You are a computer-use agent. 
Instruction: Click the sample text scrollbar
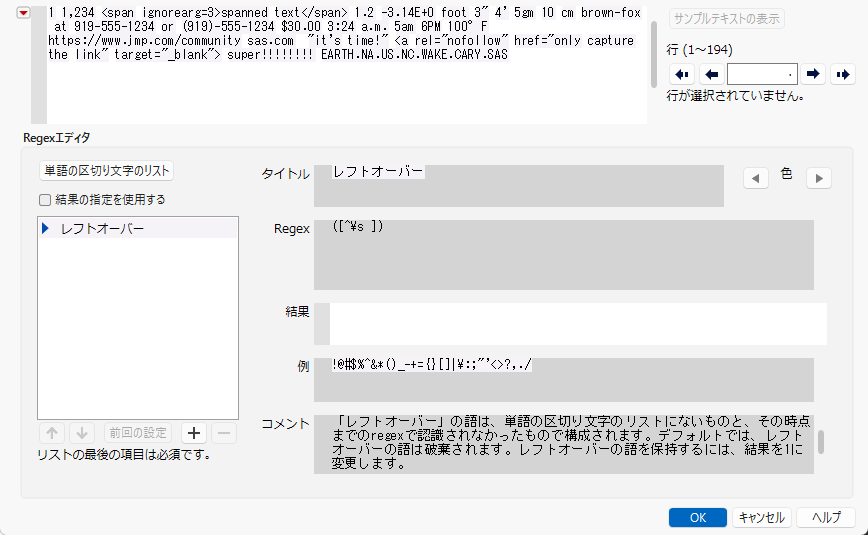[654, 54]
